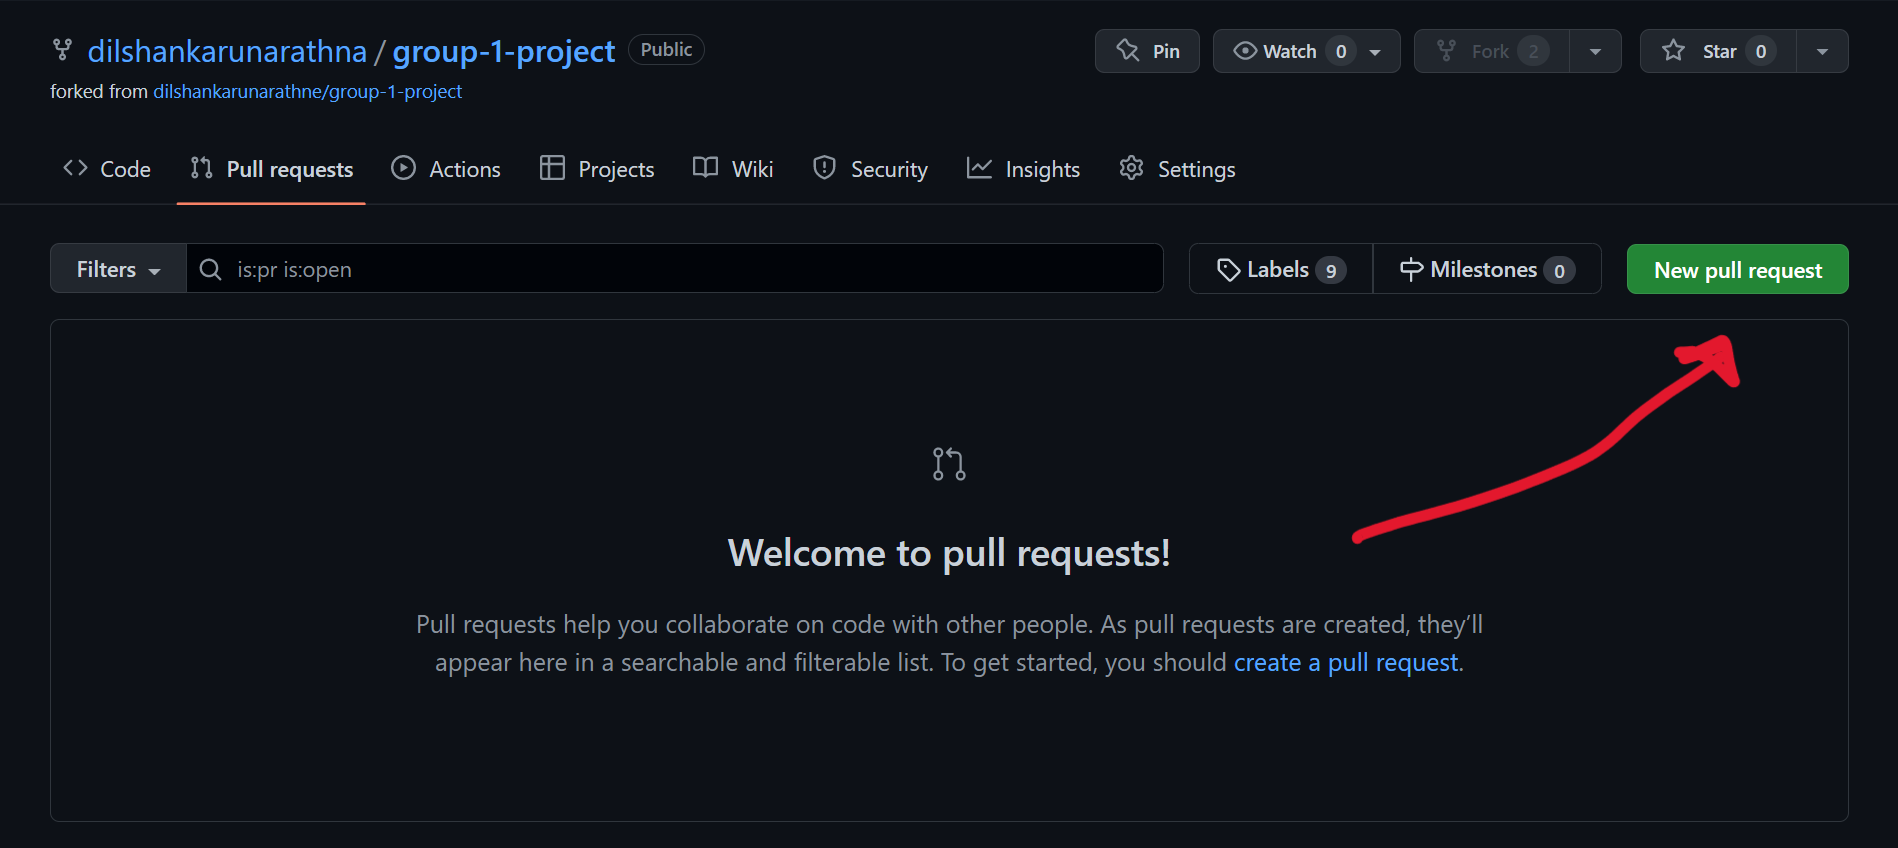Click the Insights graph icon
The height and width of the screenshot is (848, 1898).
point(979,168)
